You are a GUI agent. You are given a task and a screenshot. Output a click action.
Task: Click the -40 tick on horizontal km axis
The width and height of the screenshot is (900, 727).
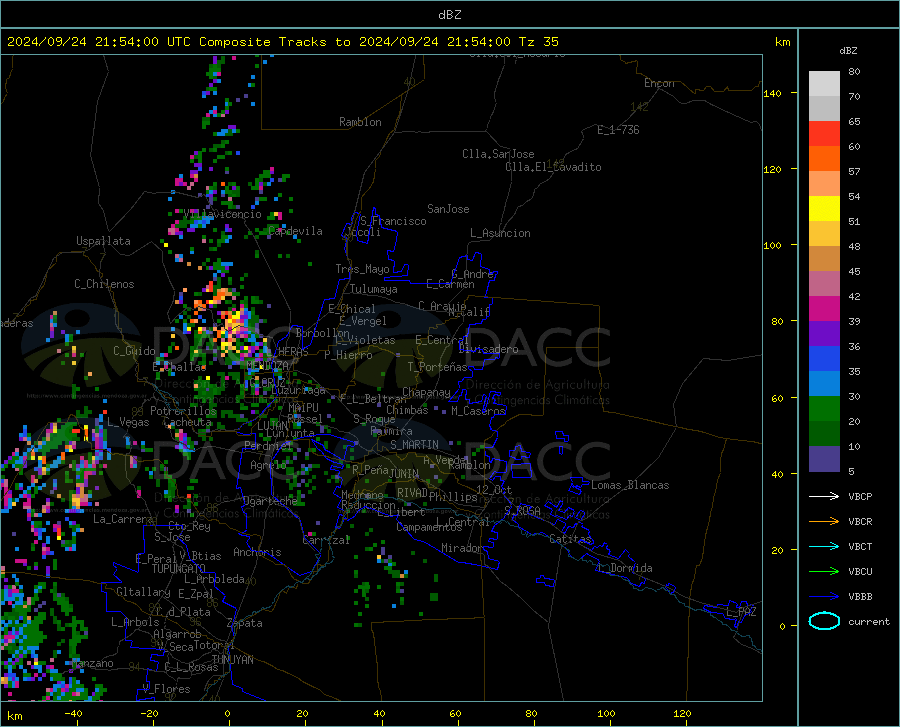[73, 714]
